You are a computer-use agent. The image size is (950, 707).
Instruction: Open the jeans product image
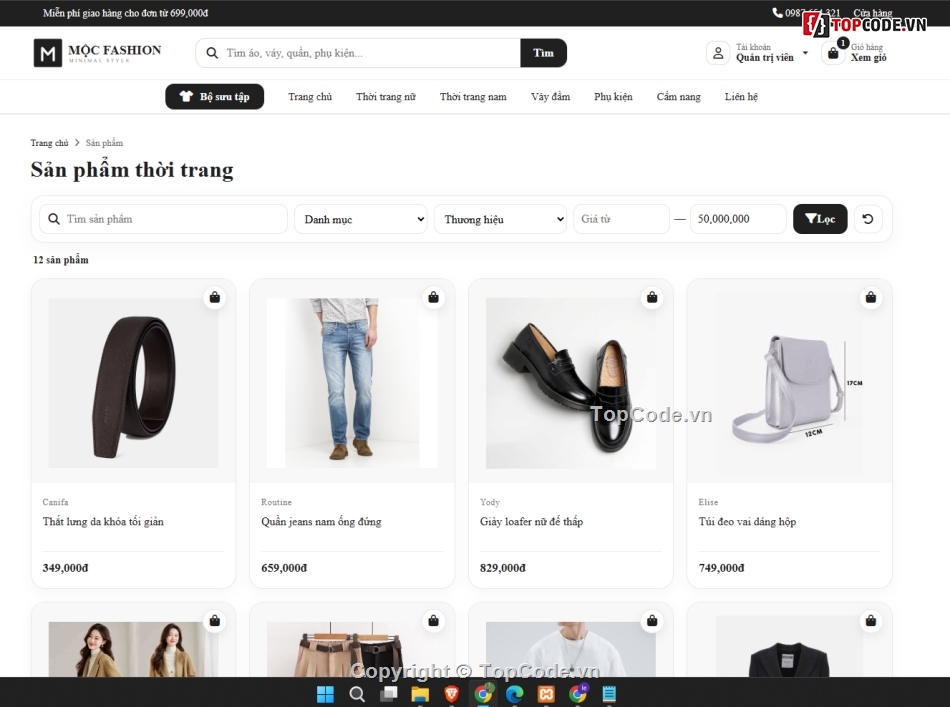point(352,383)
